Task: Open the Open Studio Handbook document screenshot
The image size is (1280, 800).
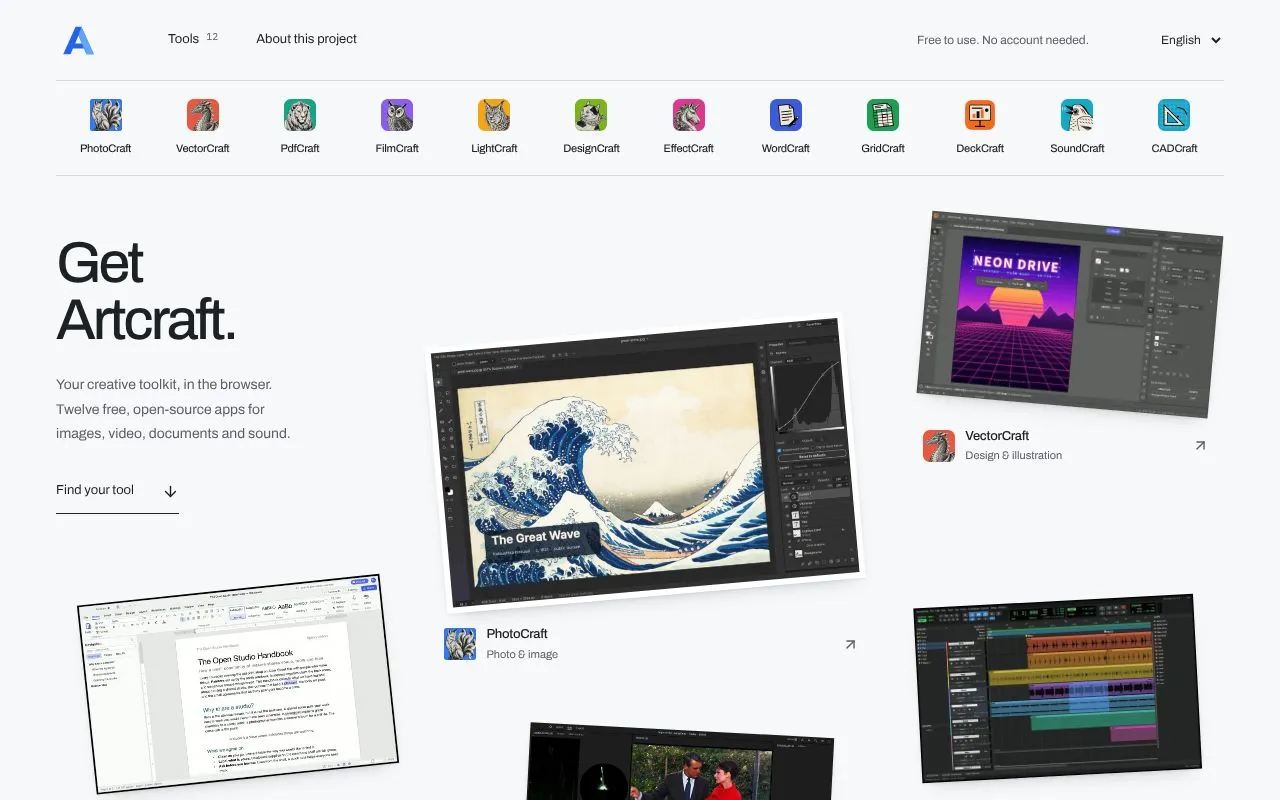Action: tap(238, 684)
